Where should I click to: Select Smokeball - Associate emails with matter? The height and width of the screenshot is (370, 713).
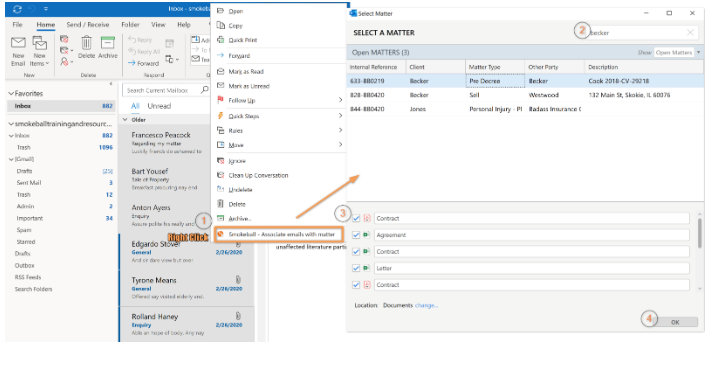point(279,234)
